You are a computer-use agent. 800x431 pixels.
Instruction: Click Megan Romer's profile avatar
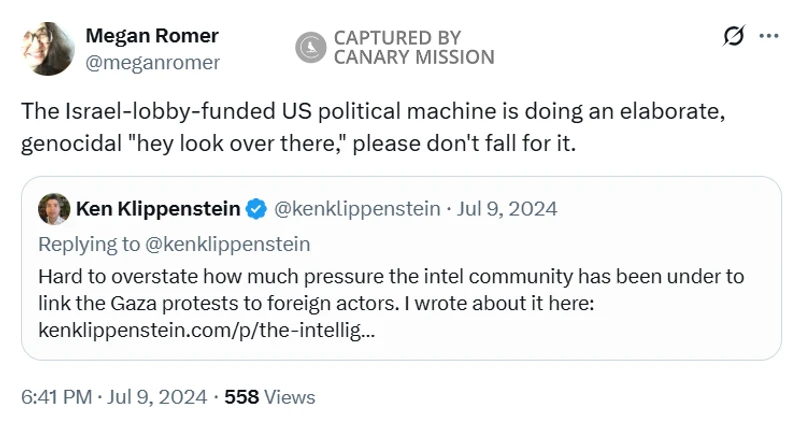[x=46, y=47]
